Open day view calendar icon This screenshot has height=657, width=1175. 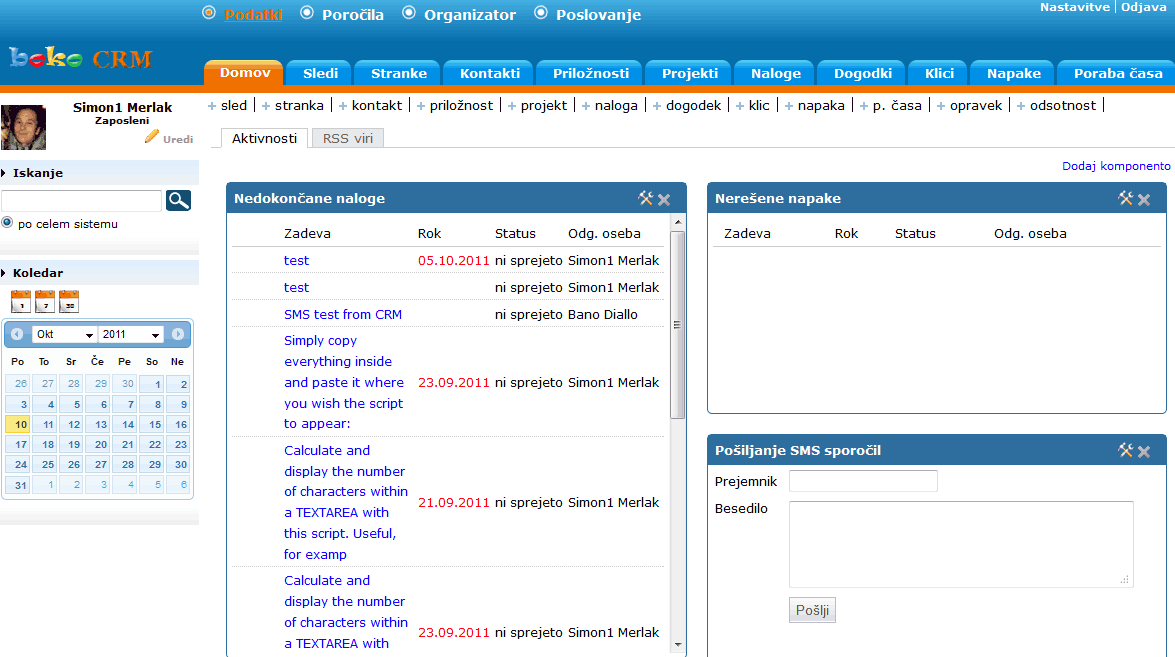(x=21, y=301)
